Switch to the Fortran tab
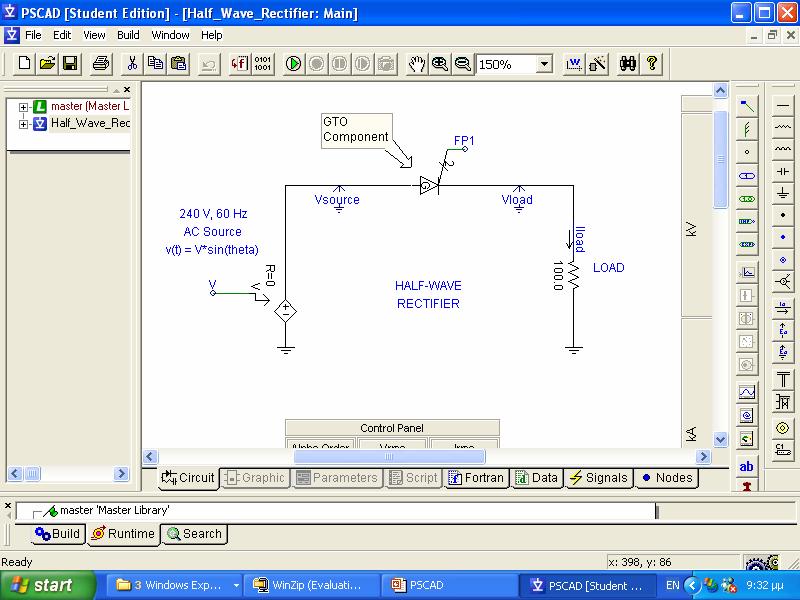Image resolution: width=800 pixels, height=600 pixels. (x=477, y=478)
